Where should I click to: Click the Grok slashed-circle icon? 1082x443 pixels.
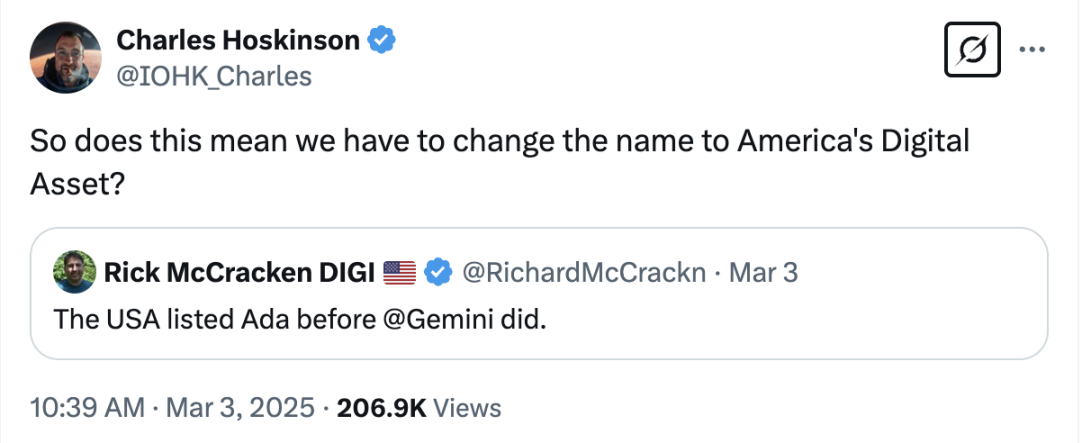point(972,49)
